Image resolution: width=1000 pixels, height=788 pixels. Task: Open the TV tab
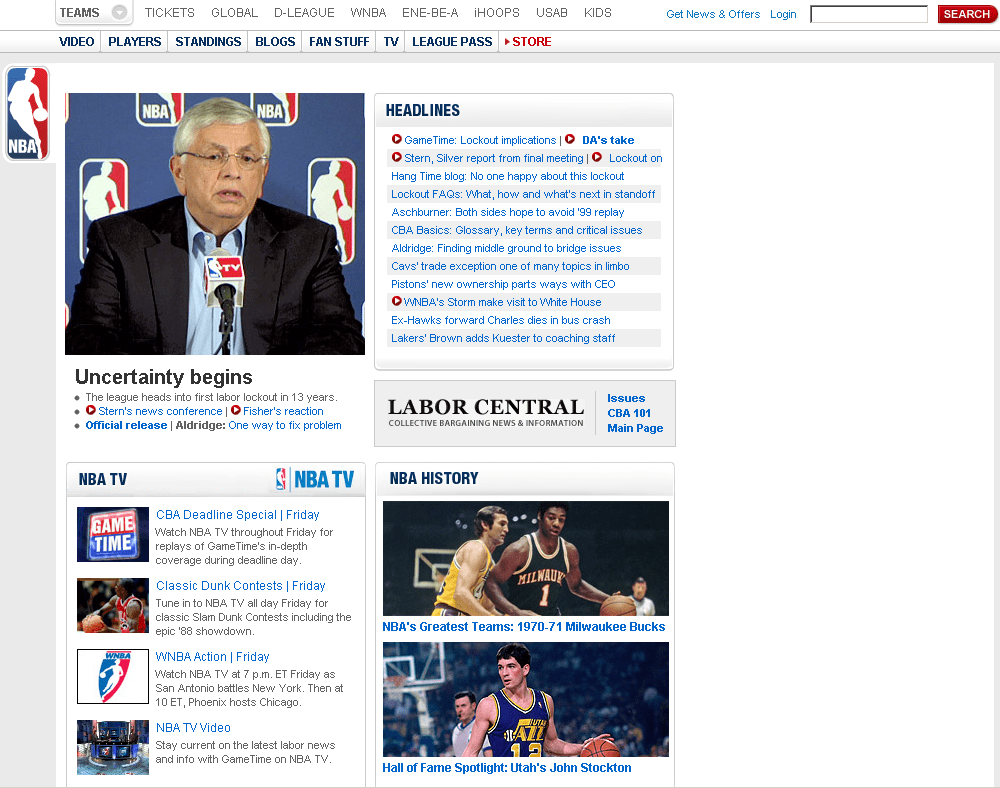[x=391, y=41]
